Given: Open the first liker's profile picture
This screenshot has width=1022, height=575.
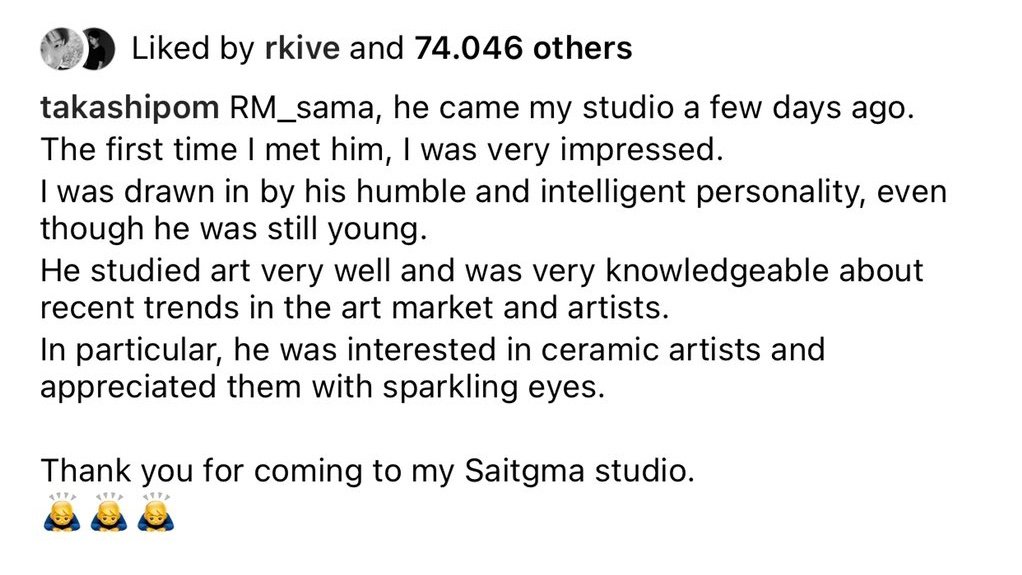Looking at the screenshot, I should pyautogui.click(x=61, y=49).
